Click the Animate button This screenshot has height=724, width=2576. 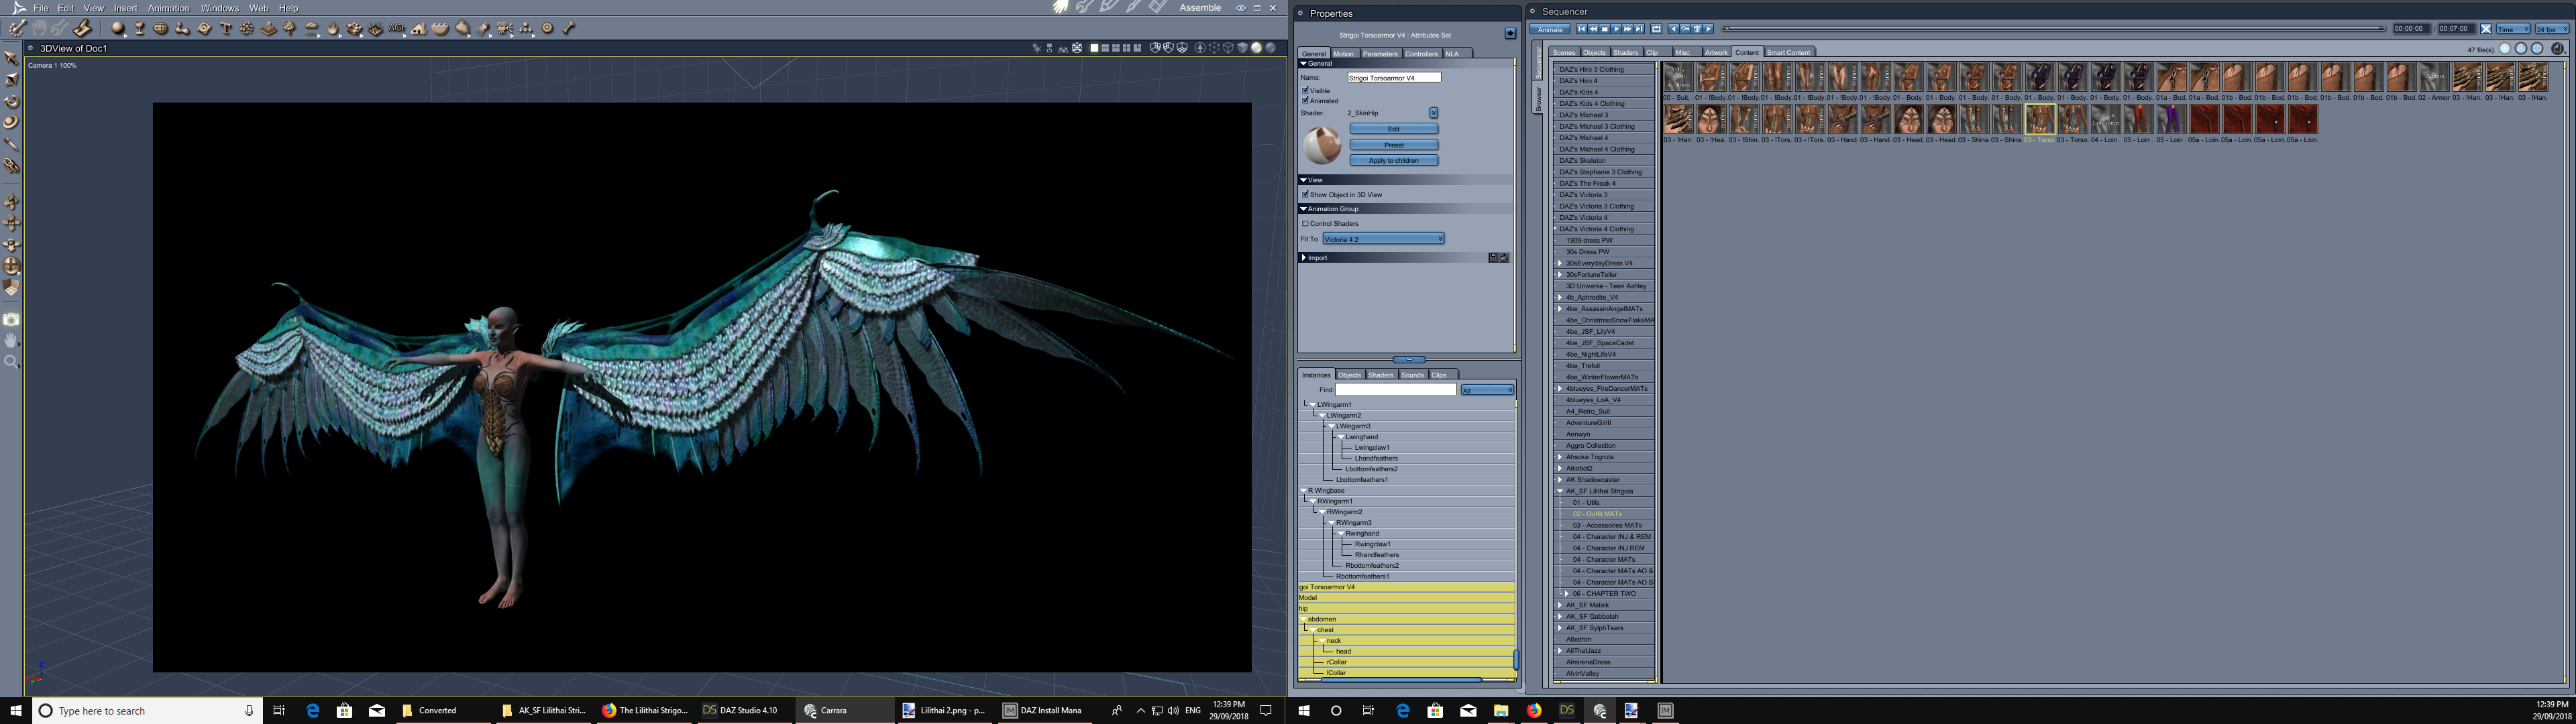(1550, 29)
